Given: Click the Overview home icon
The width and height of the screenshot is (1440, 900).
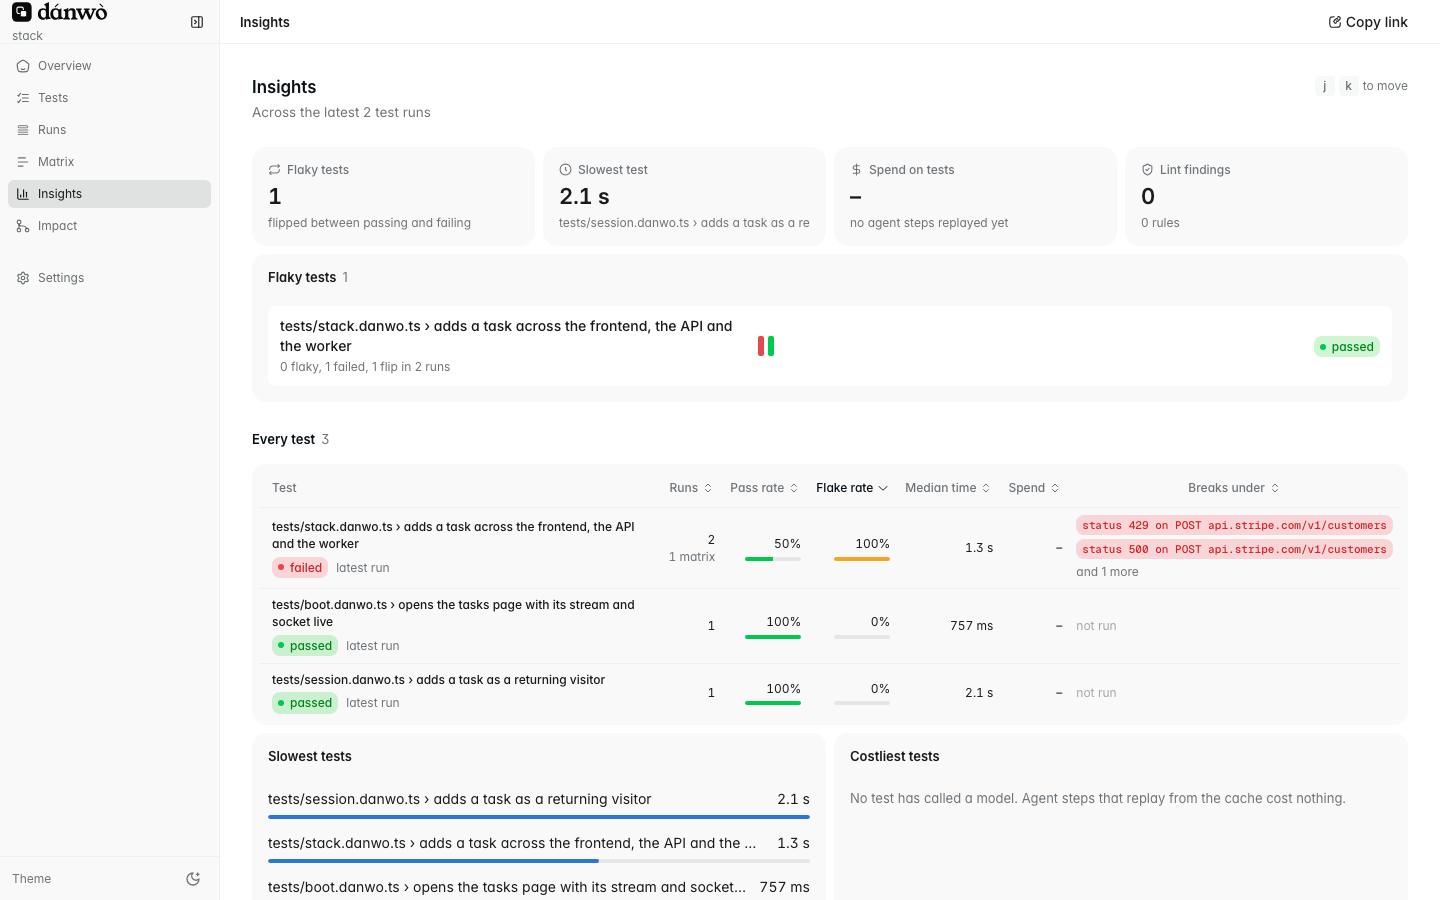Looking at the screenshot, I should click(x=23, y=66).
